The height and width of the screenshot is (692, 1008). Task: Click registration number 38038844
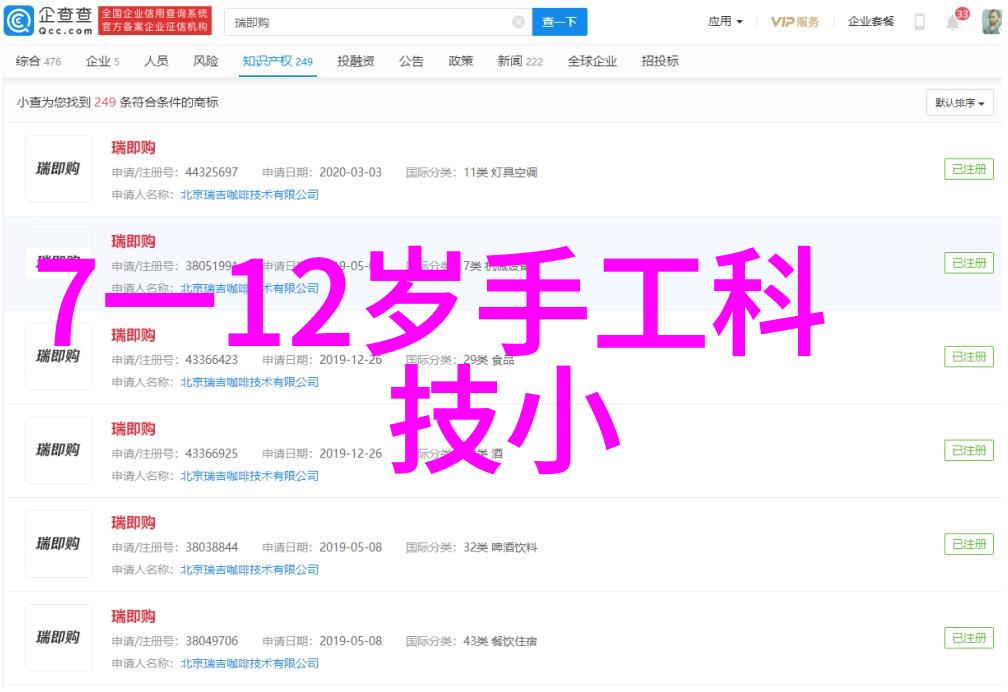pos(212,548)
